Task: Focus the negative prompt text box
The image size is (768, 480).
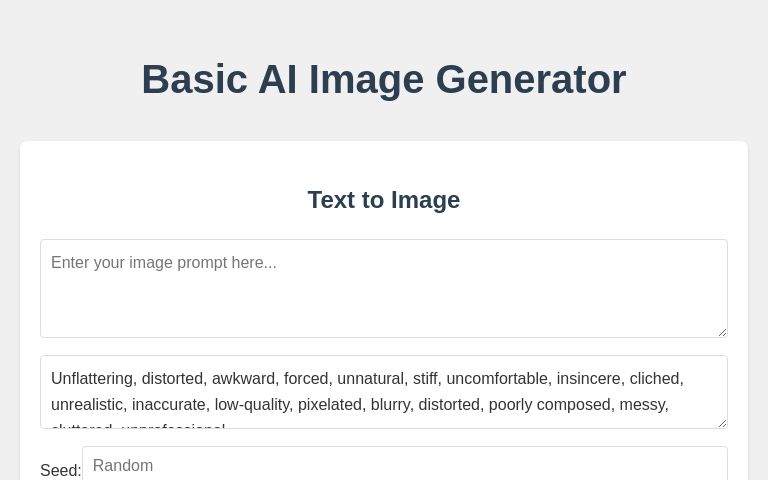Action: 383,392
